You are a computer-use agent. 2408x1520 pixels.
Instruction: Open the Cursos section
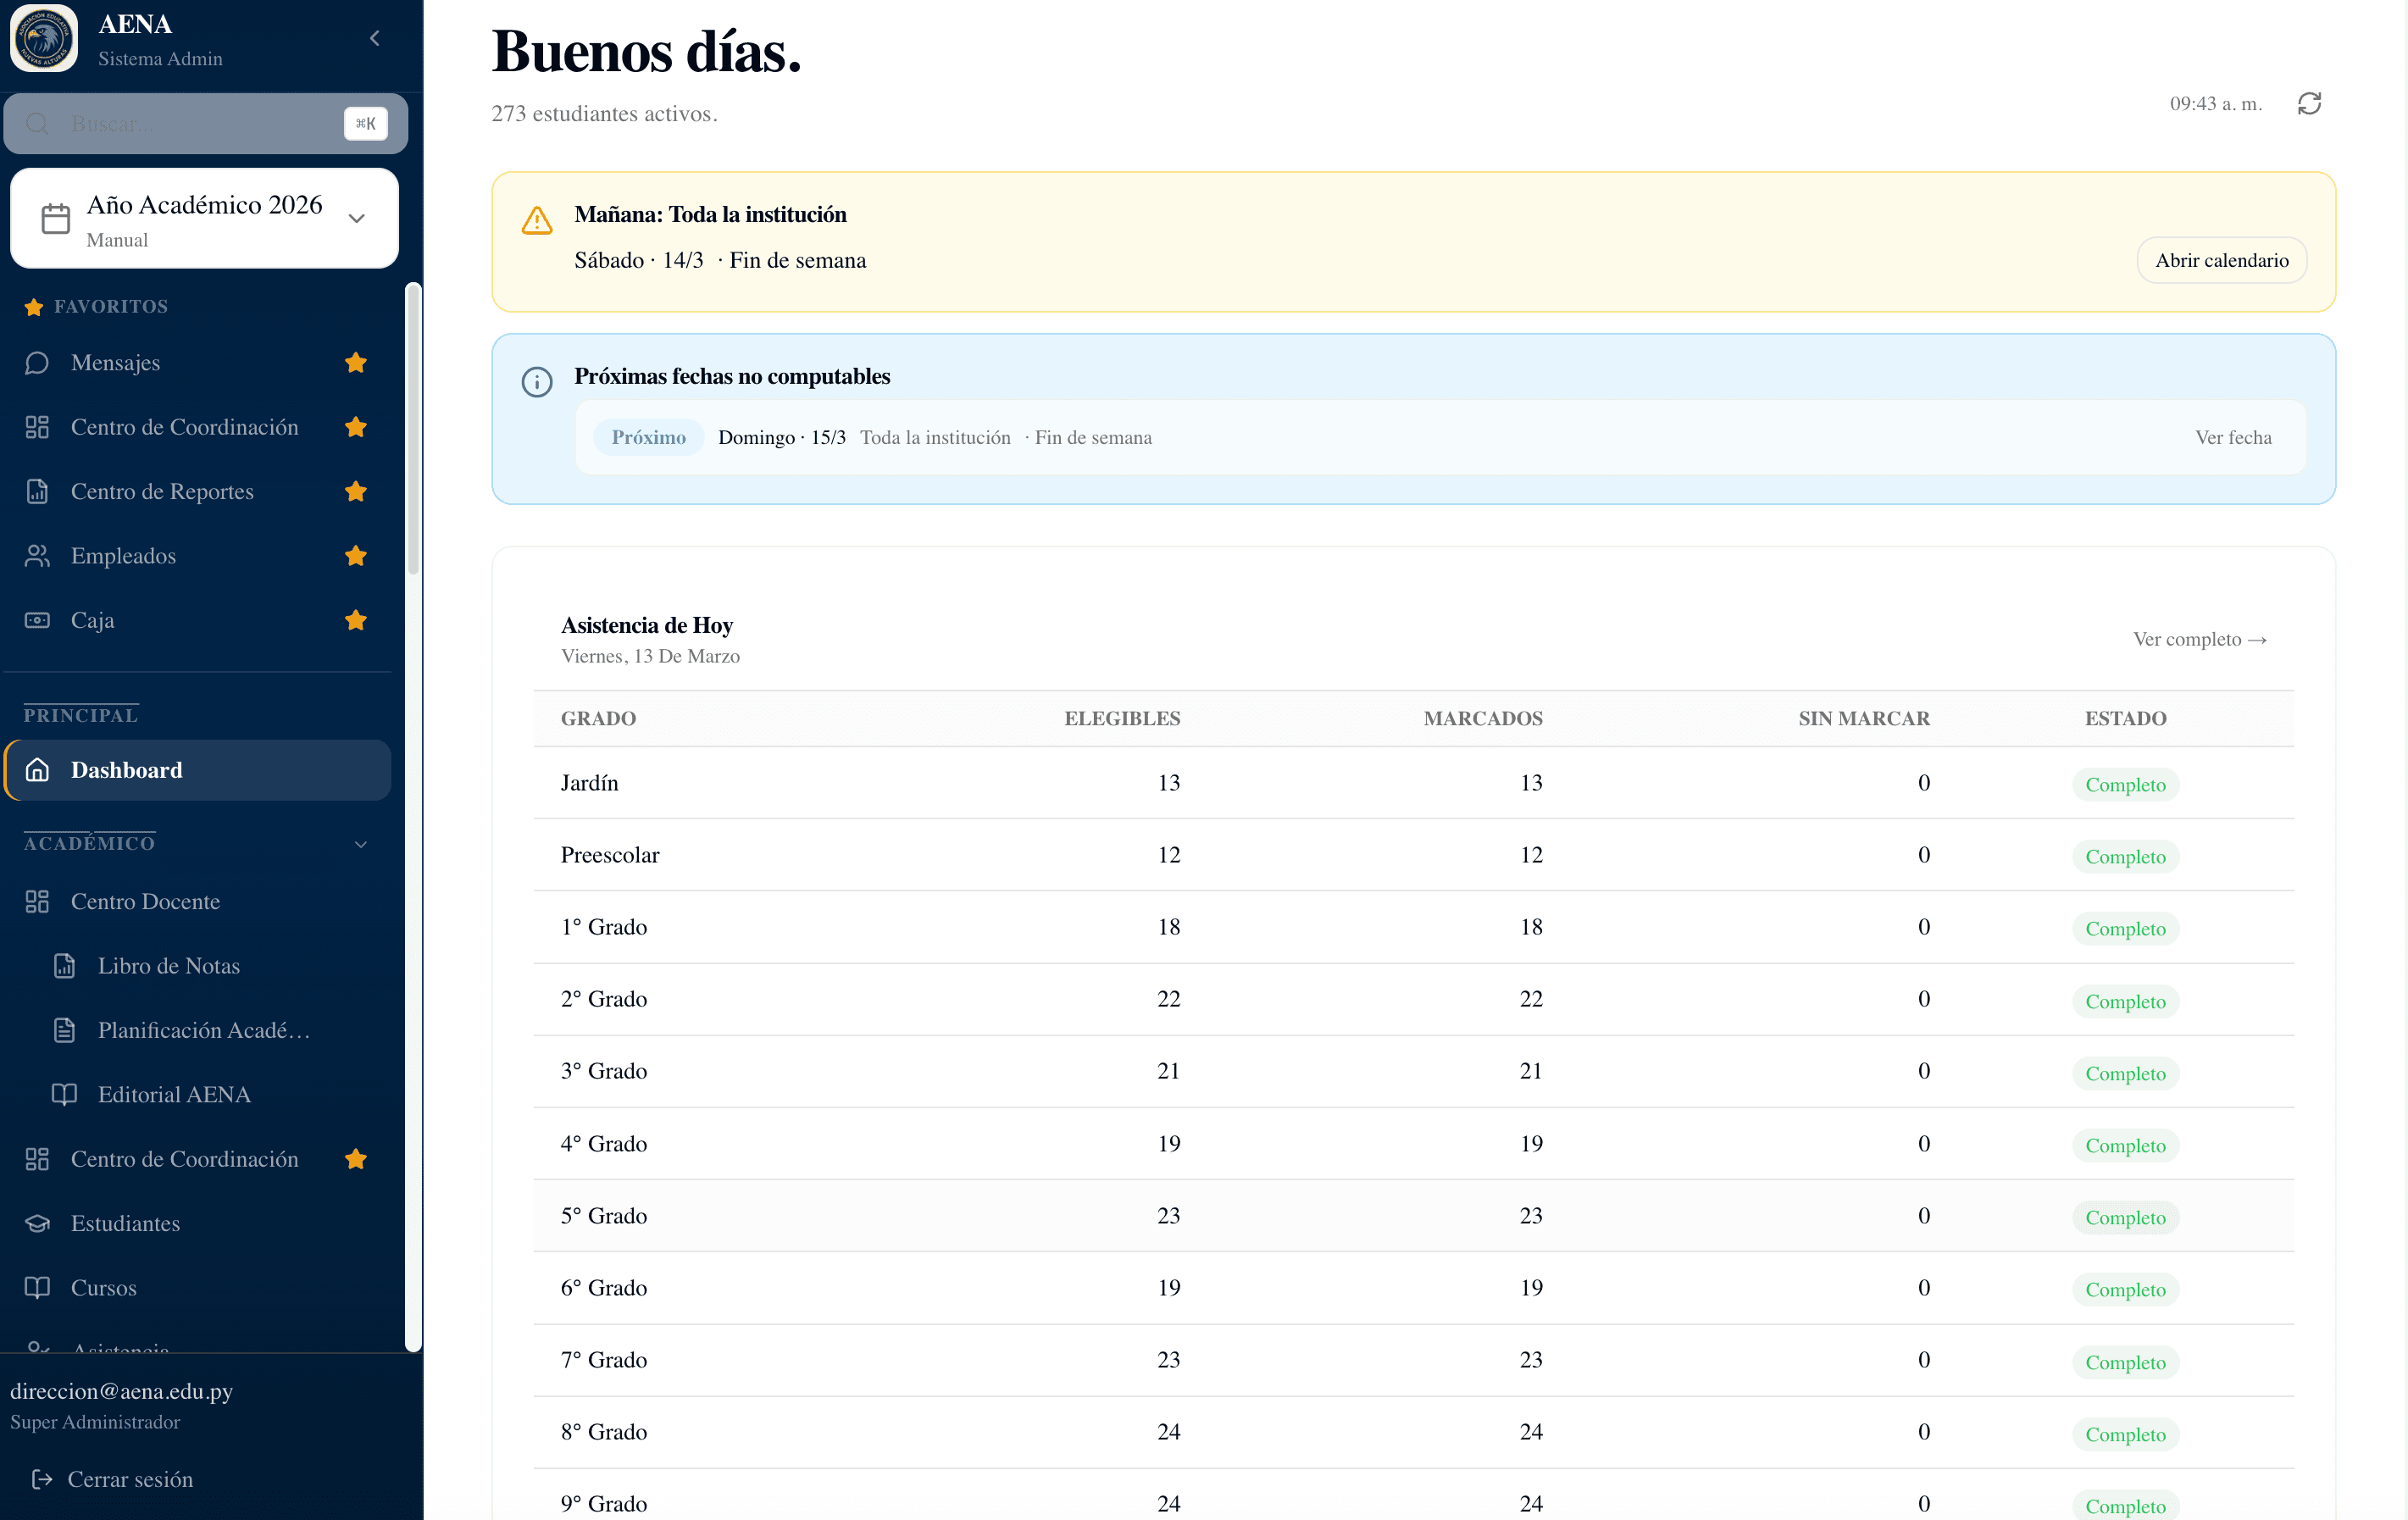(103, 1288)
